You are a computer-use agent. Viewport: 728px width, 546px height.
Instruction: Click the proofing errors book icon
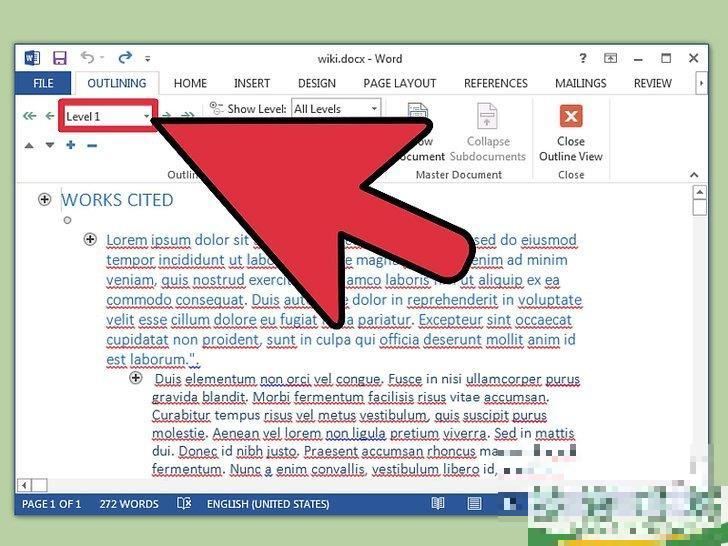pos(184,504)
